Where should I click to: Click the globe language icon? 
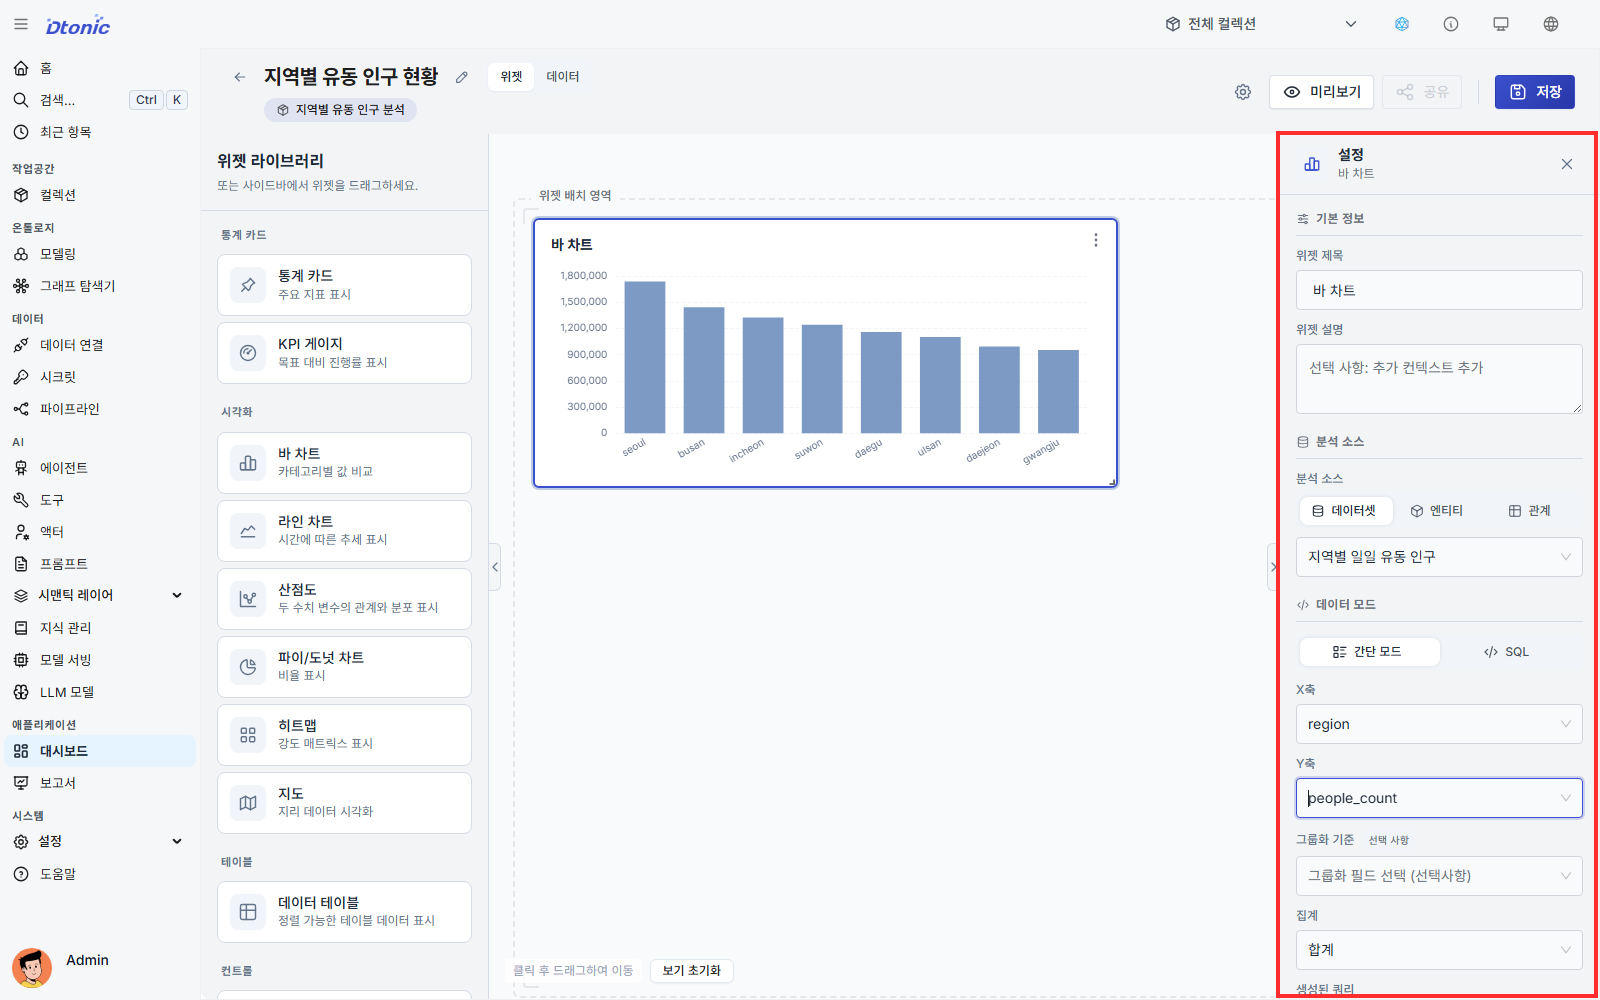coord(1551,24)
